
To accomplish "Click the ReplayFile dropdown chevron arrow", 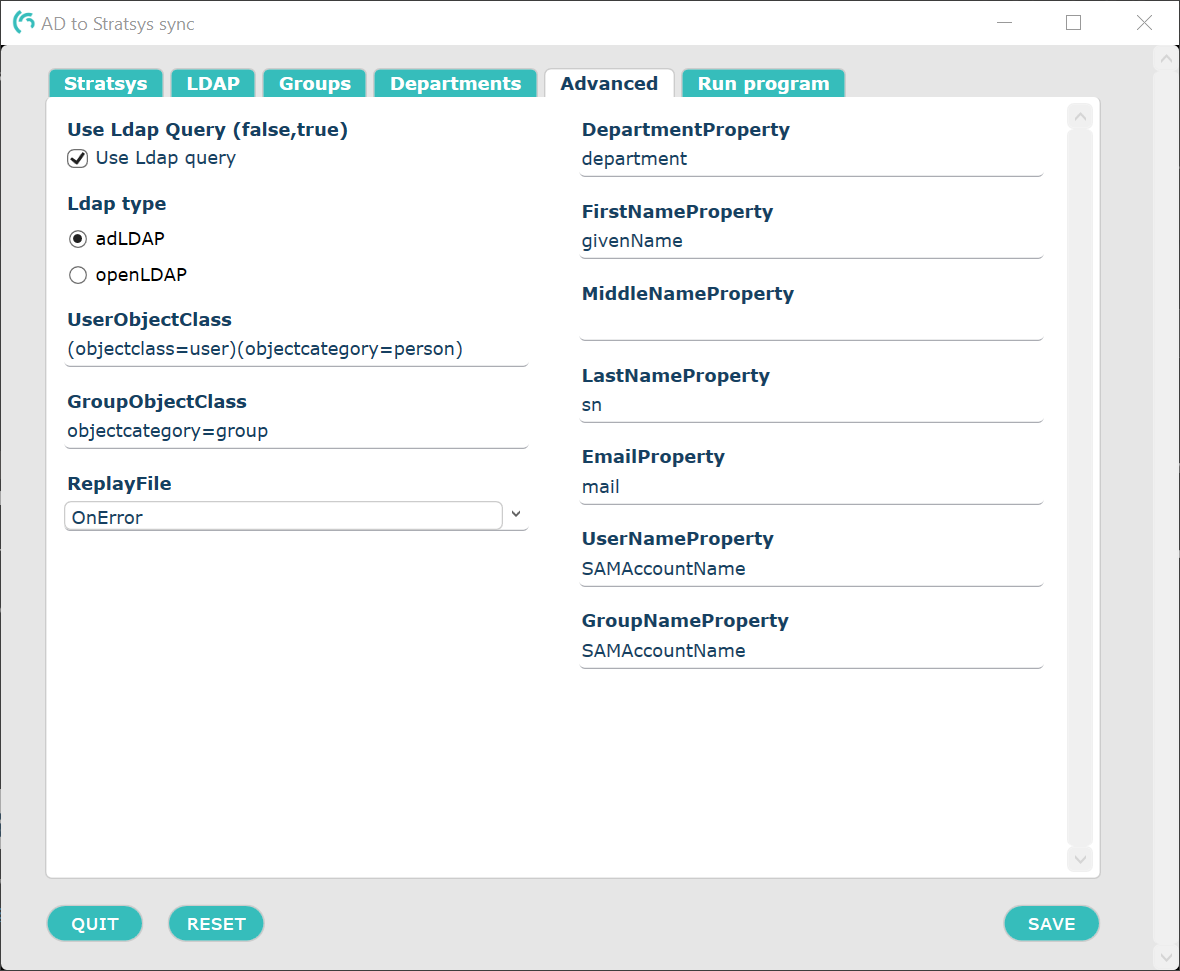I will pos(516,514).
